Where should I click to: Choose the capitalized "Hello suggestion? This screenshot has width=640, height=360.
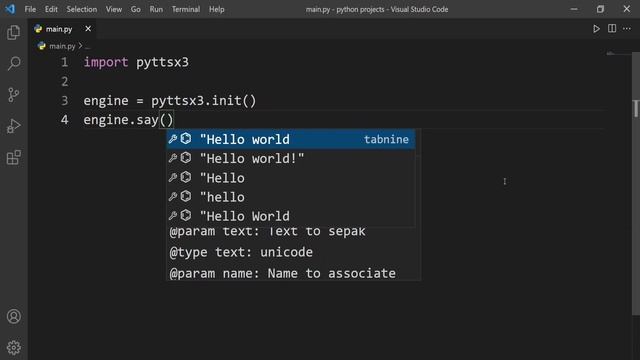[291, 178]
